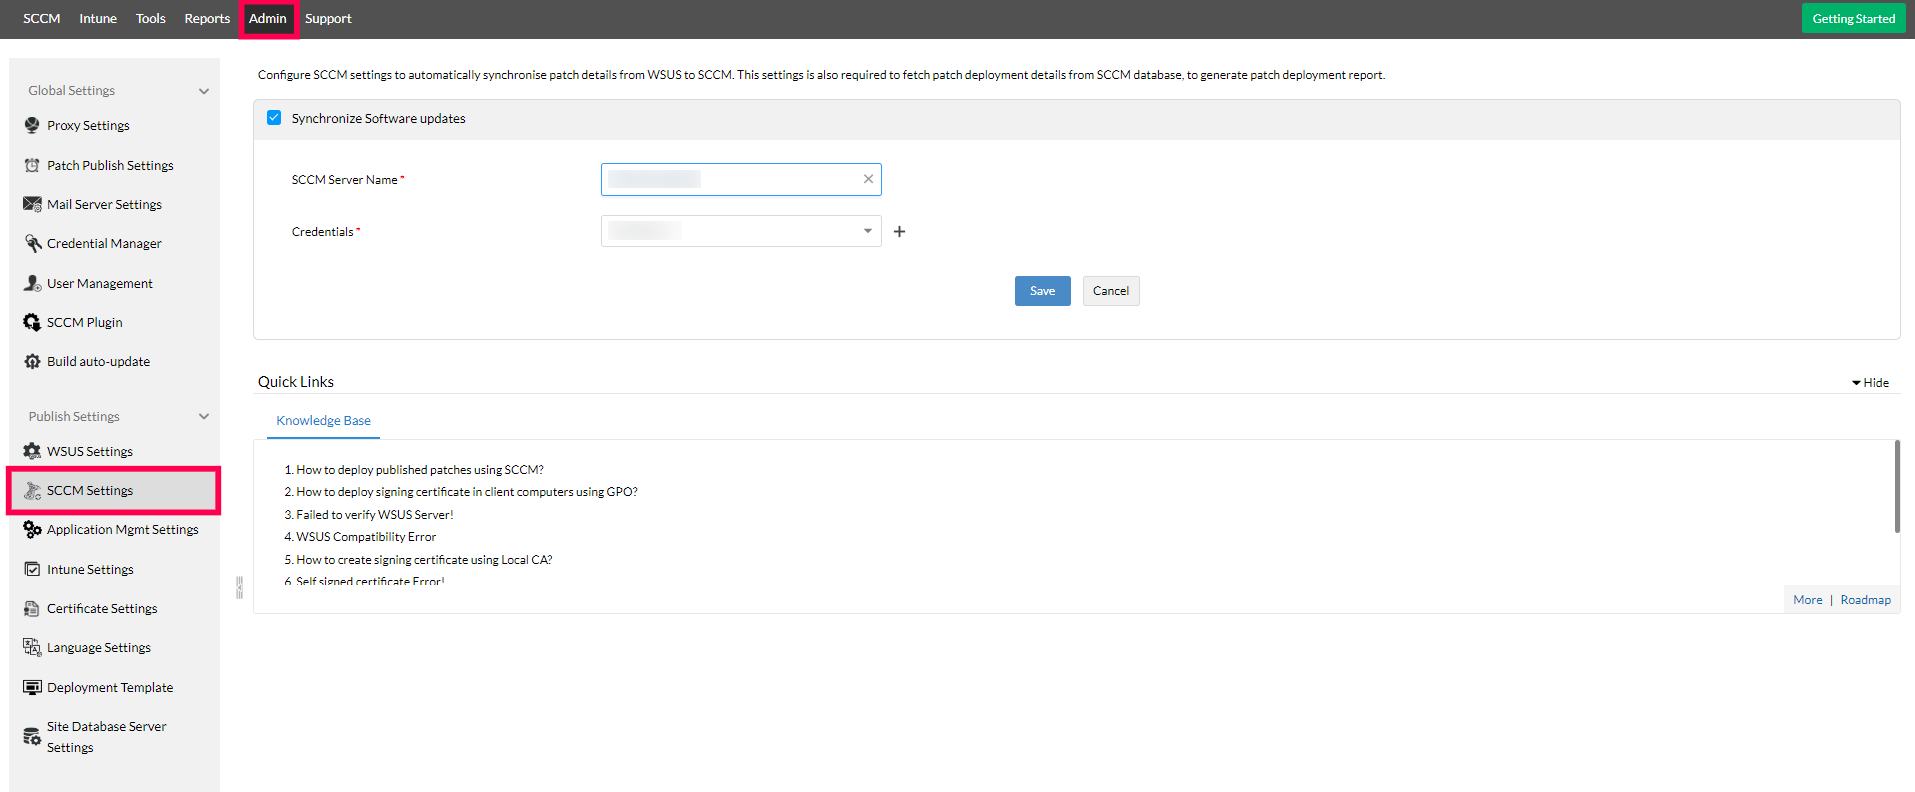The width and height of the screenshot is (1915, 792).
Task: Click the Certificate Settings icon
Action: click(32, 608)
